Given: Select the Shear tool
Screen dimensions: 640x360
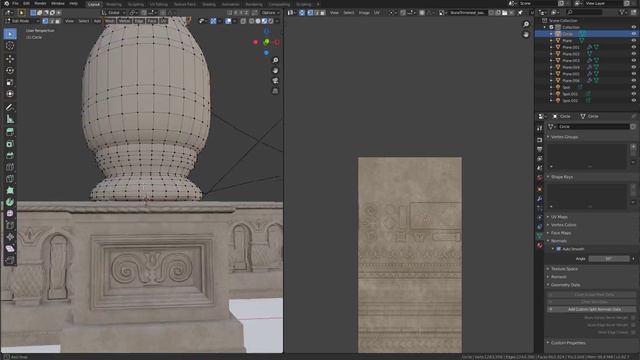Looking at the screenshot, I should pos(10,249).
